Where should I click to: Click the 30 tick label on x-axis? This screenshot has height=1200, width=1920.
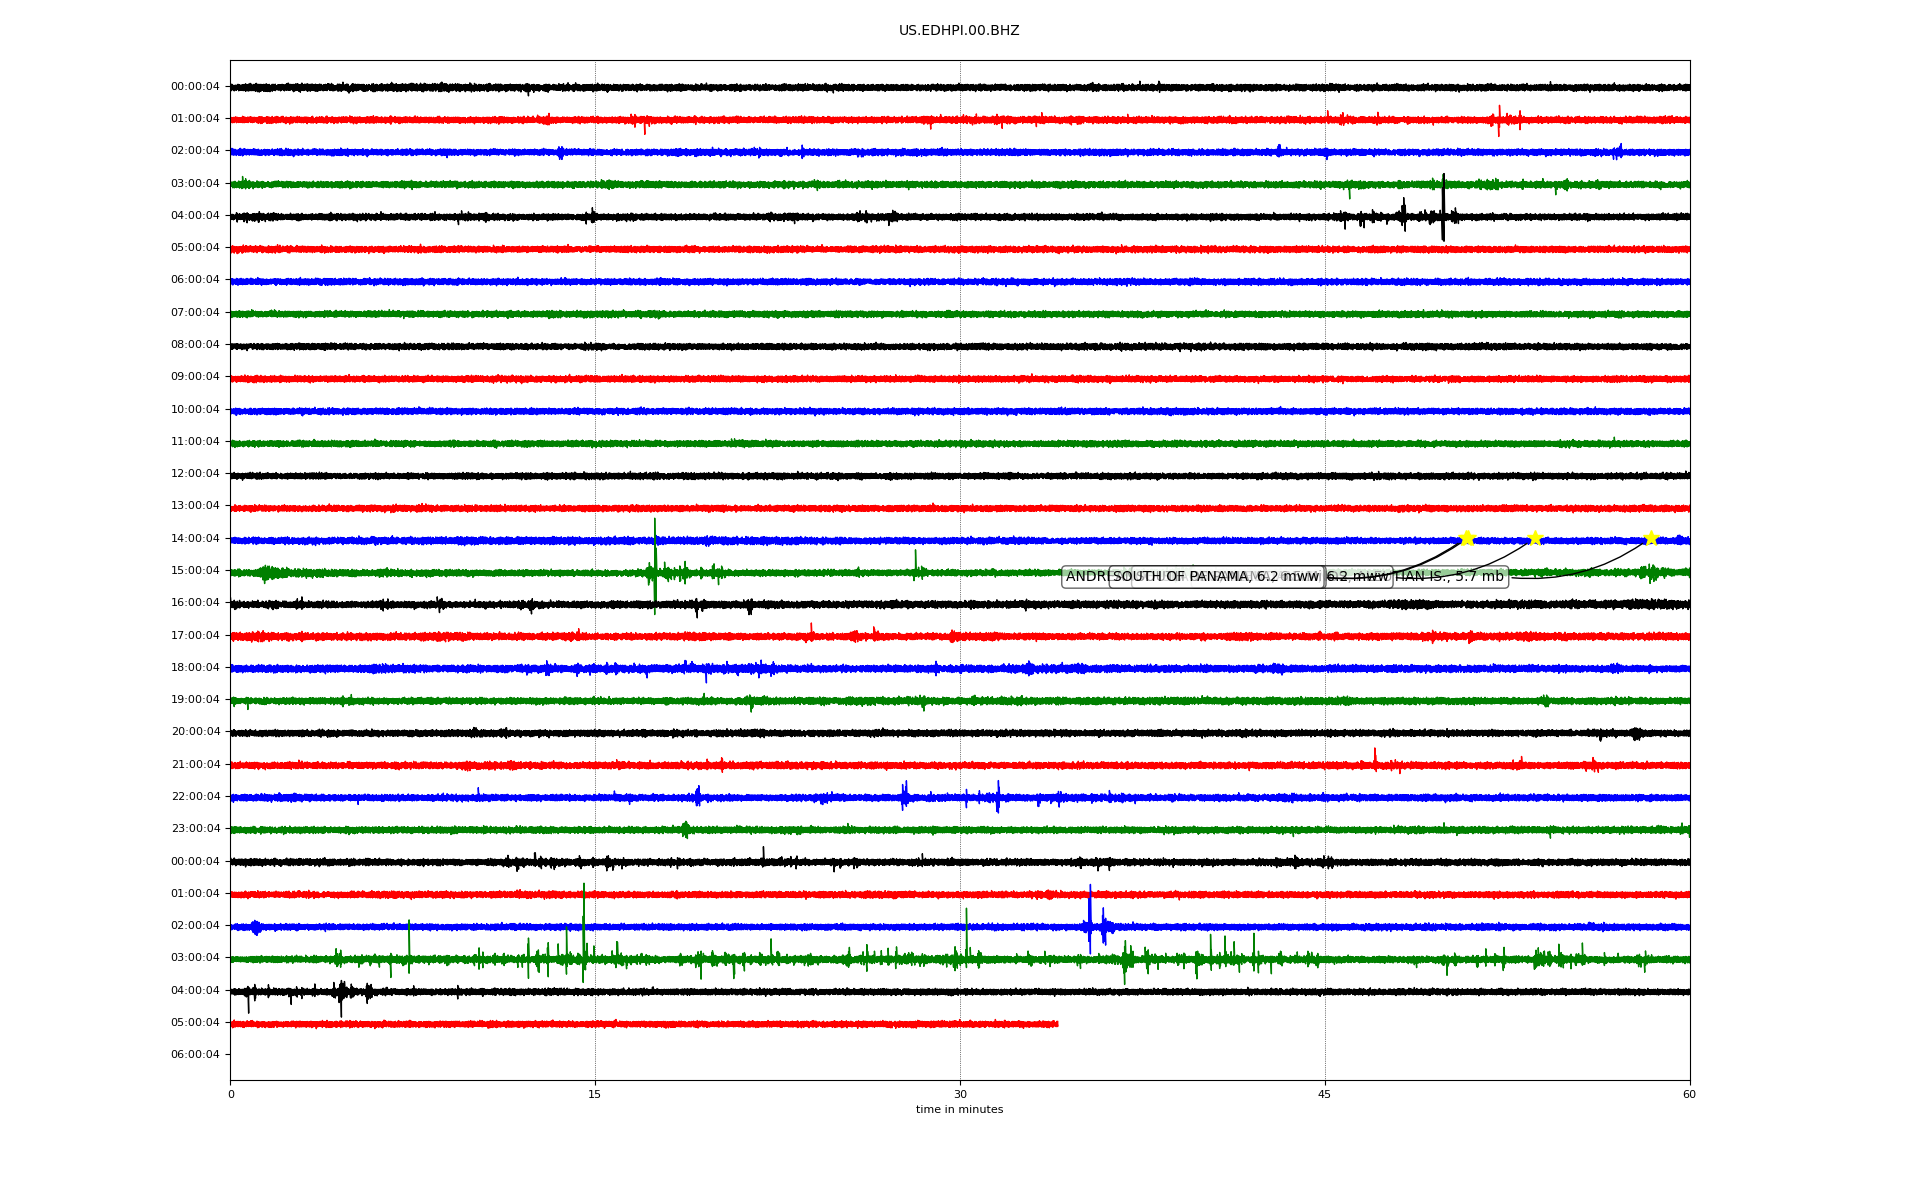960,1095
